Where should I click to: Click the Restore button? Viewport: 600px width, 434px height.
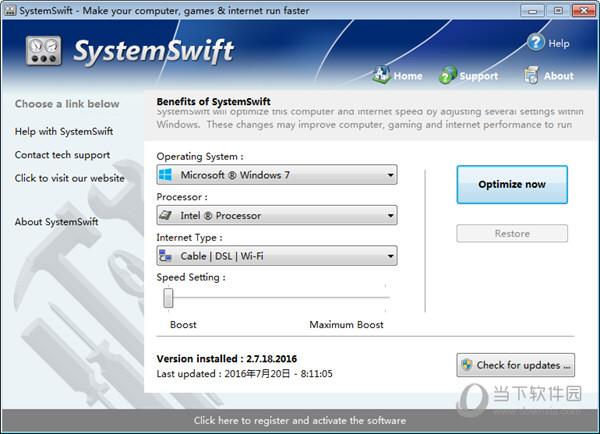512,233
